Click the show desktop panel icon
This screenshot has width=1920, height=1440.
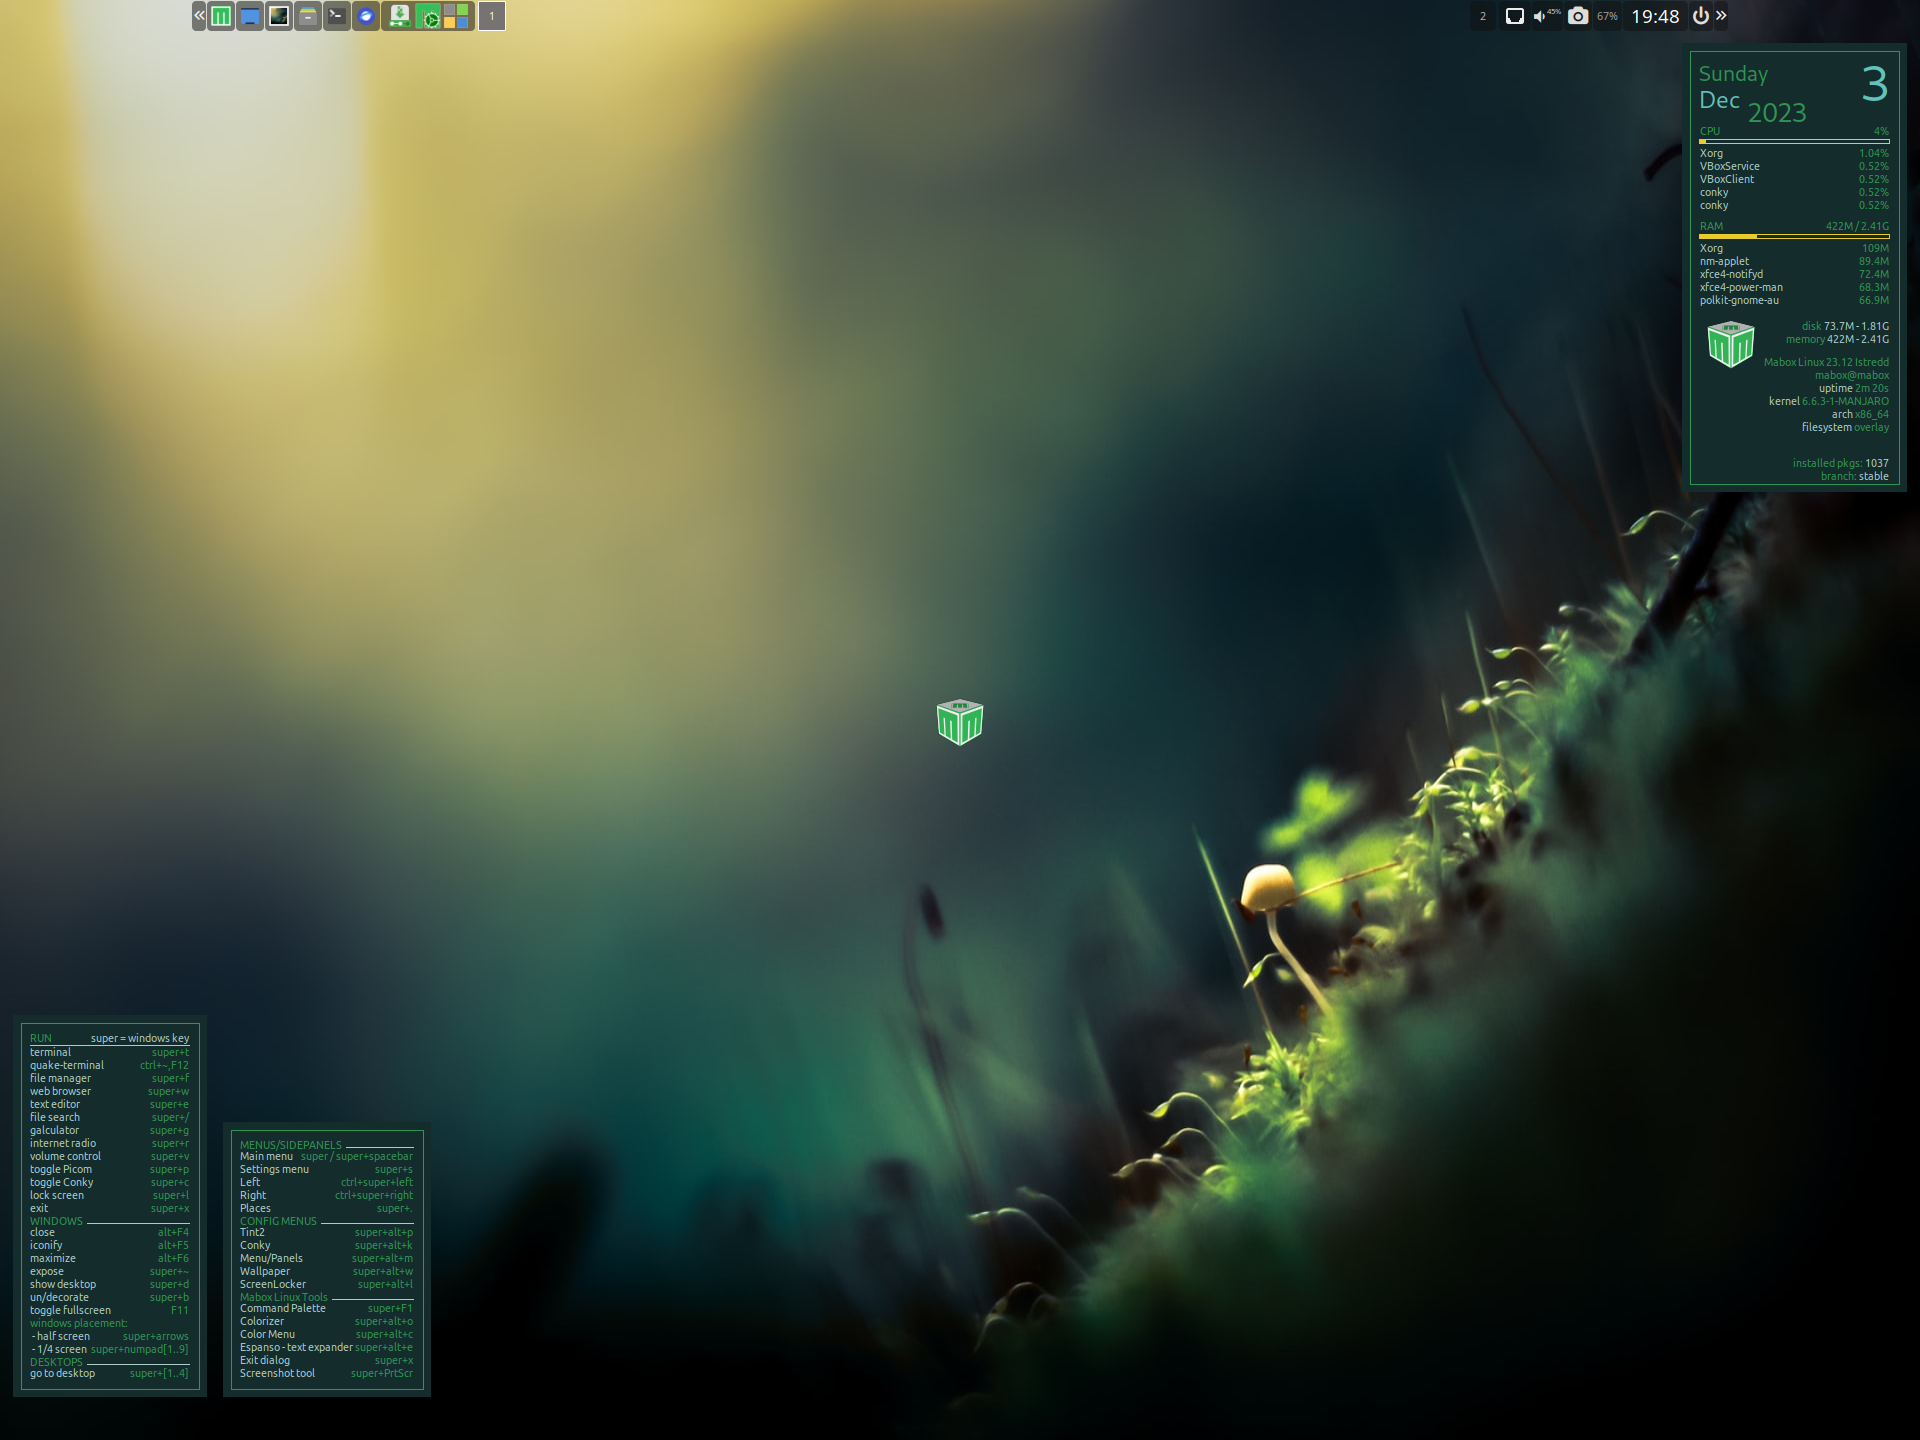tap(250, 16)
